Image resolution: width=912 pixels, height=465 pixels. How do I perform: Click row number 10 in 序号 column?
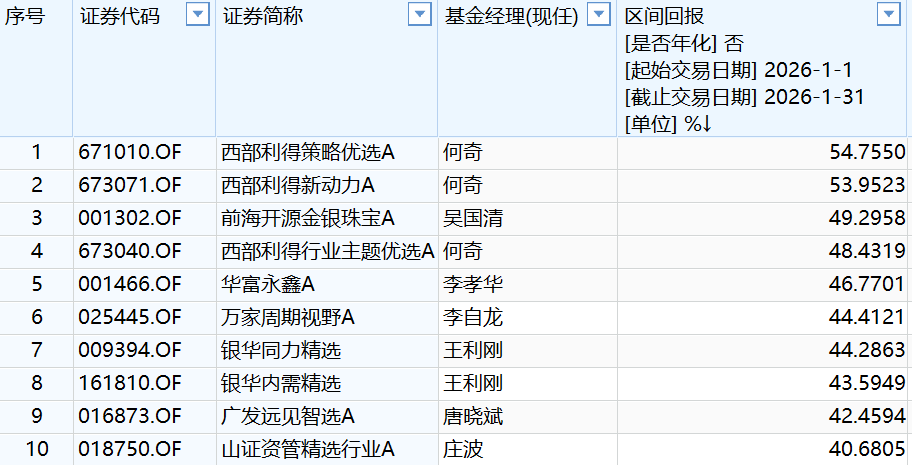(x=37, y=449)
